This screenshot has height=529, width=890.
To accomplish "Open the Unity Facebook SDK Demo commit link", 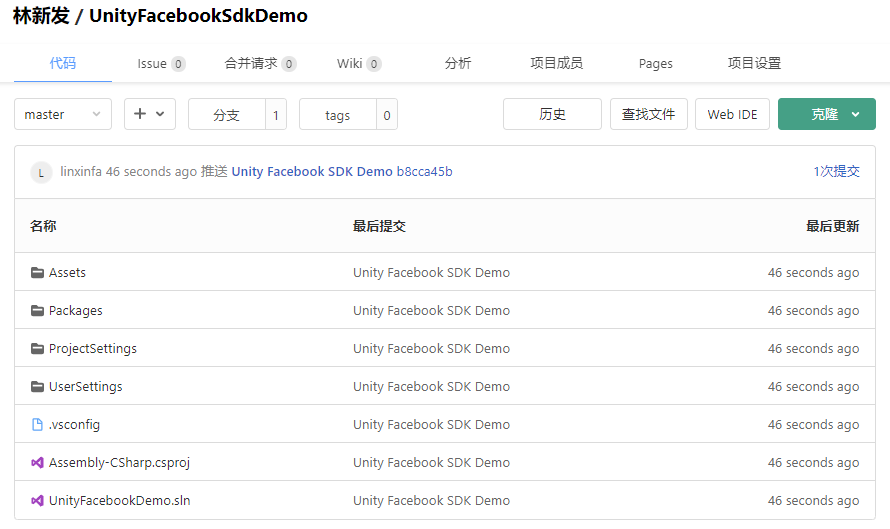I will tap(312, 171).
